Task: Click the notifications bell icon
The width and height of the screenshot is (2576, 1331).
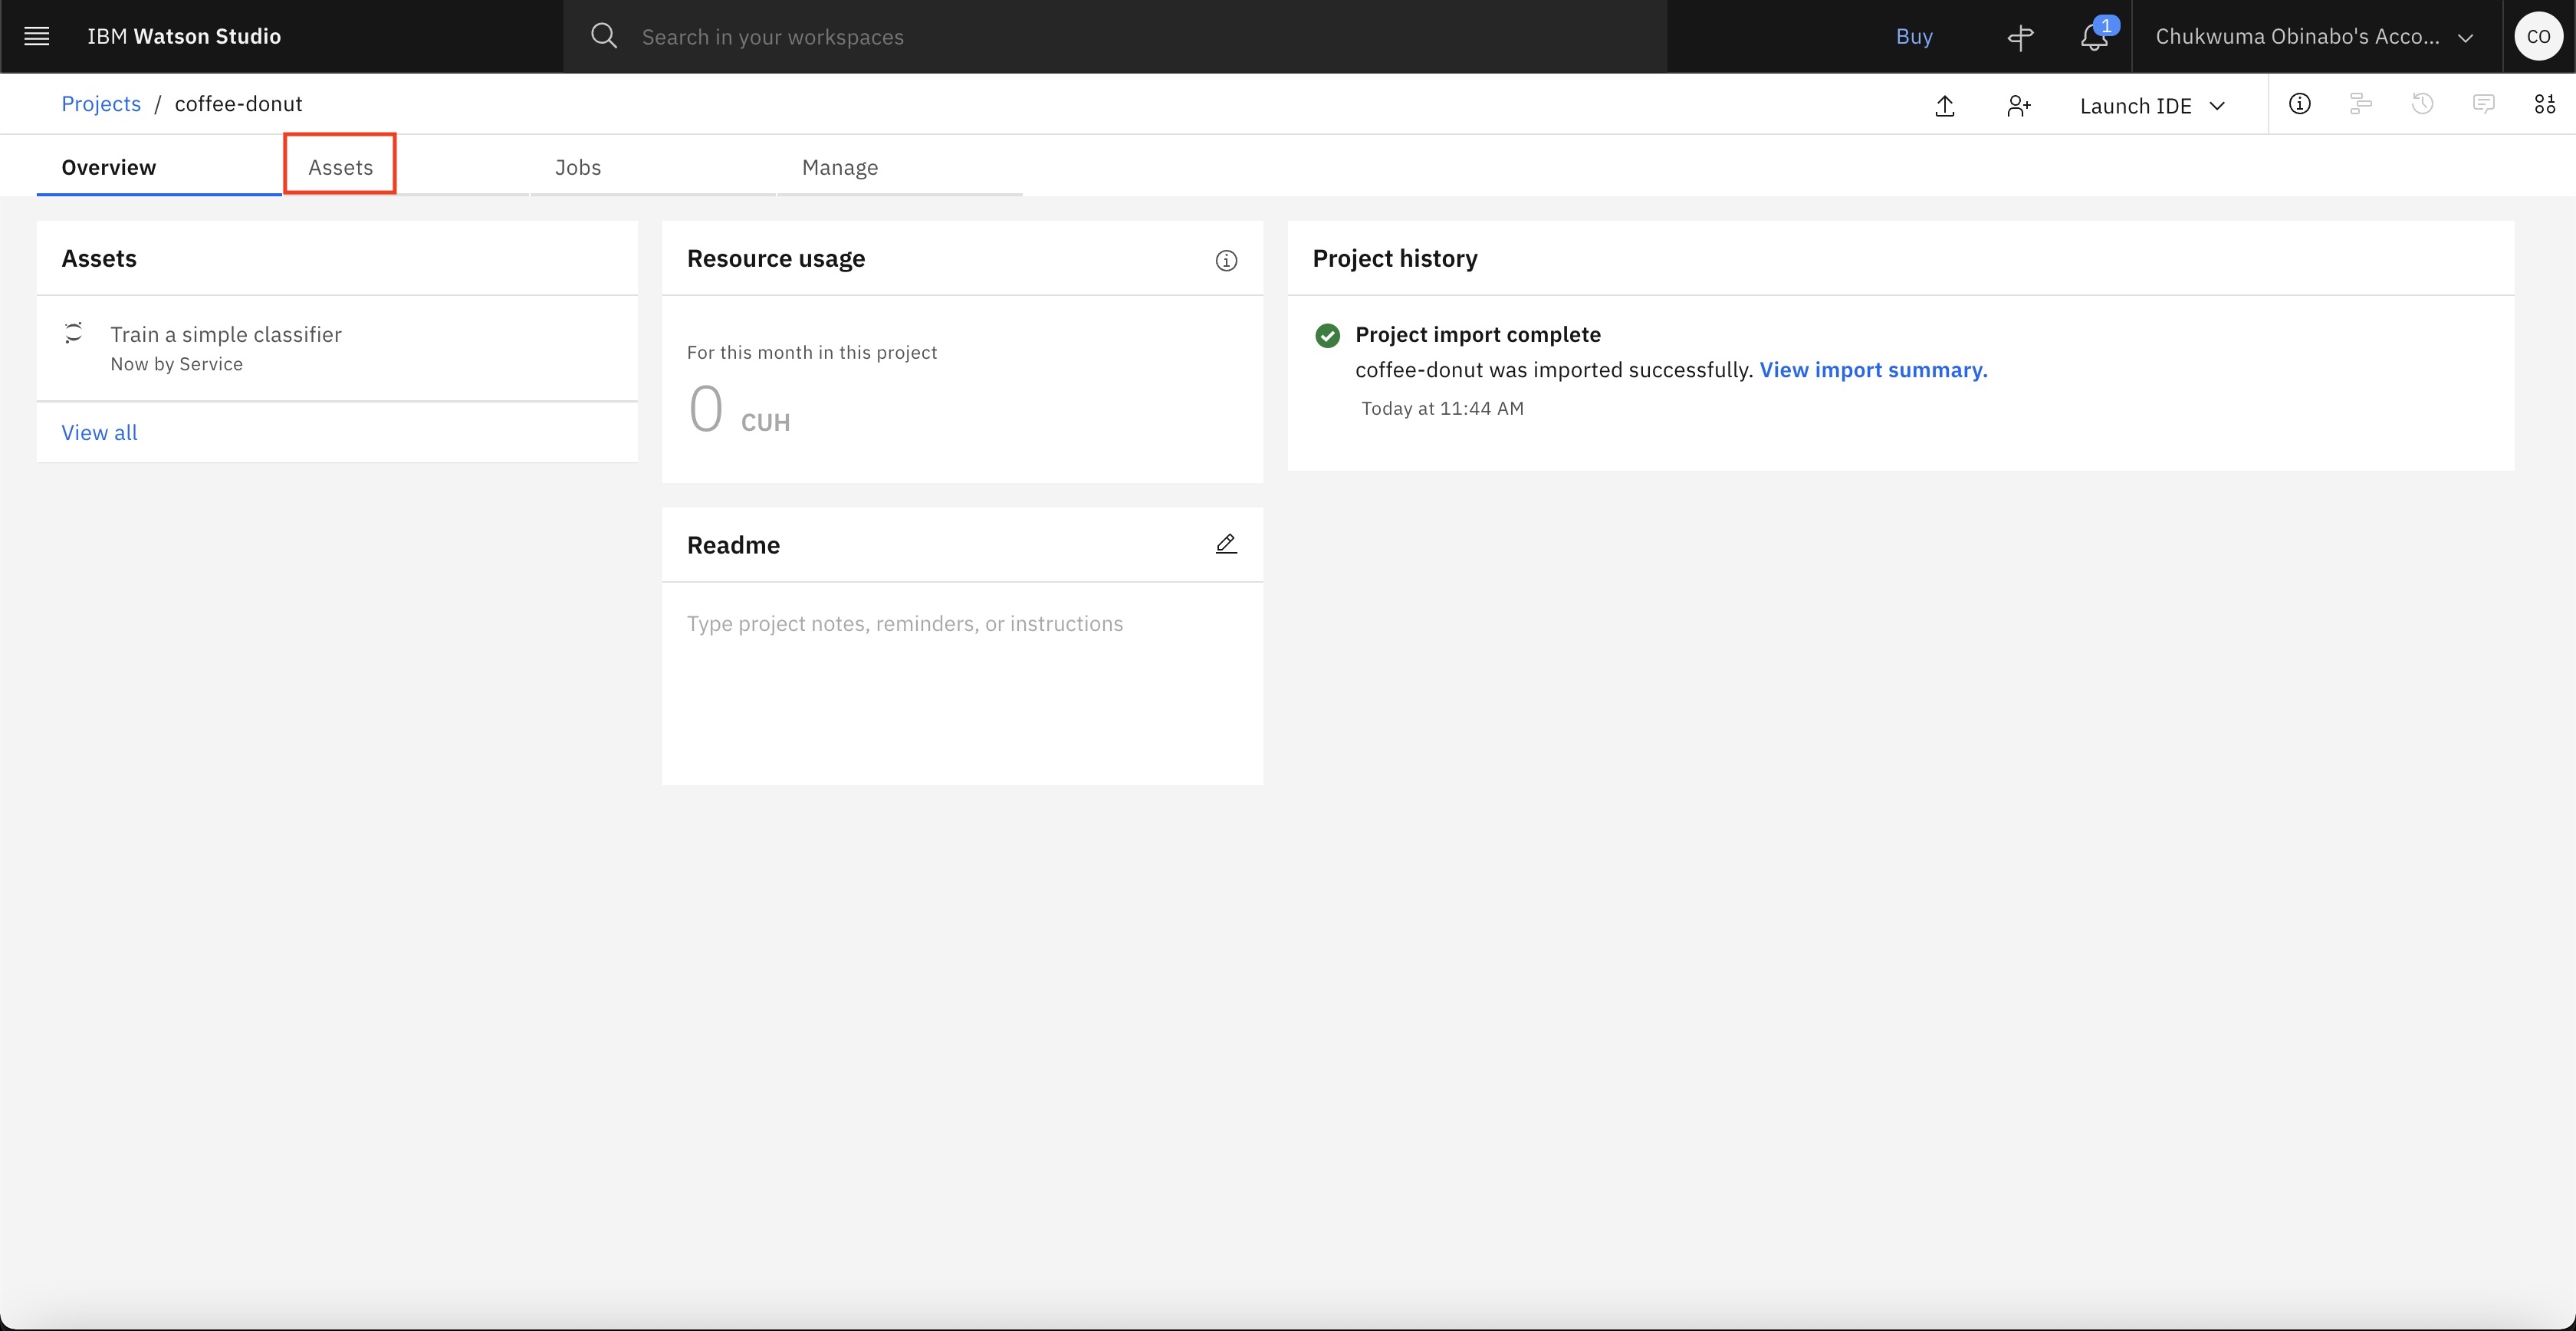Action: click(2094, 37)
